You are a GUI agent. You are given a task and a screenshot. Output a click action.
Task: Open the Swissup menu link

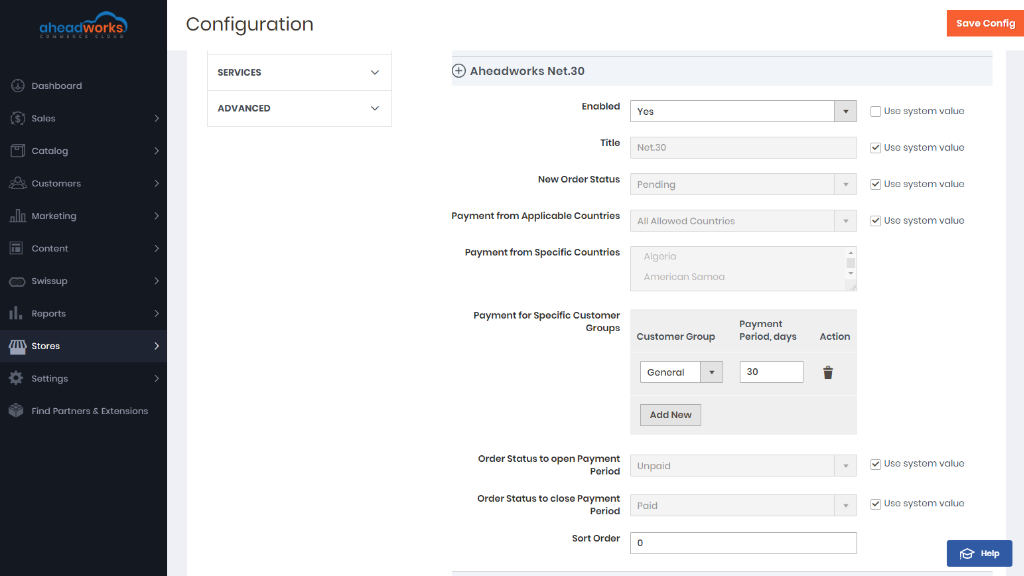point(84,281)
